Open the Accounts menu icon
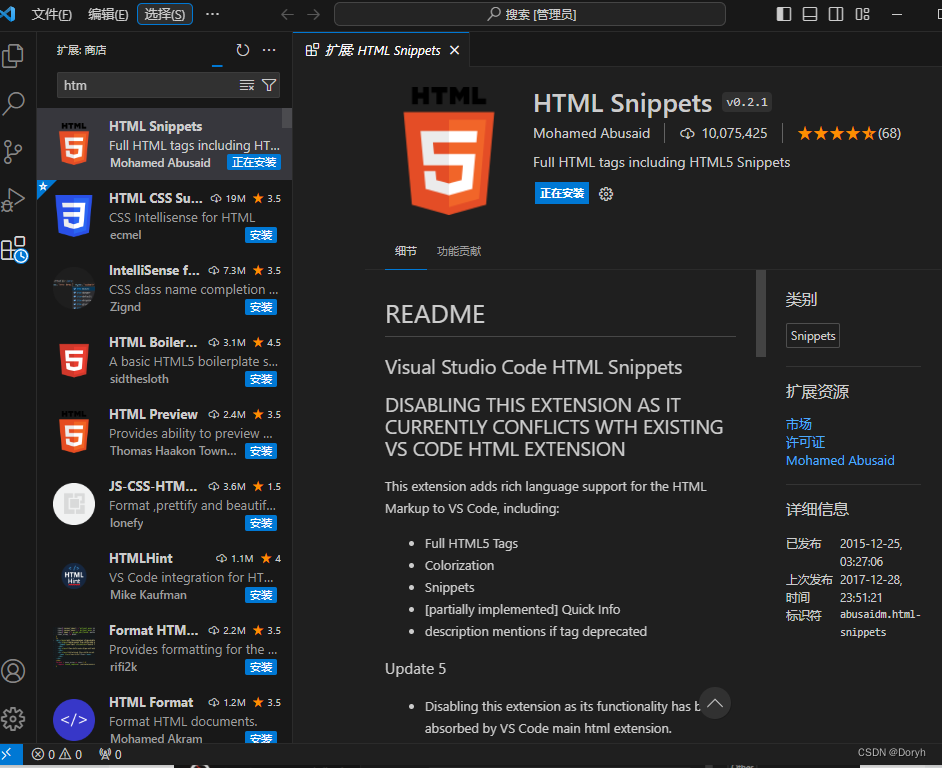The width and height of the screenshot is (942, 768). [13, 671]
